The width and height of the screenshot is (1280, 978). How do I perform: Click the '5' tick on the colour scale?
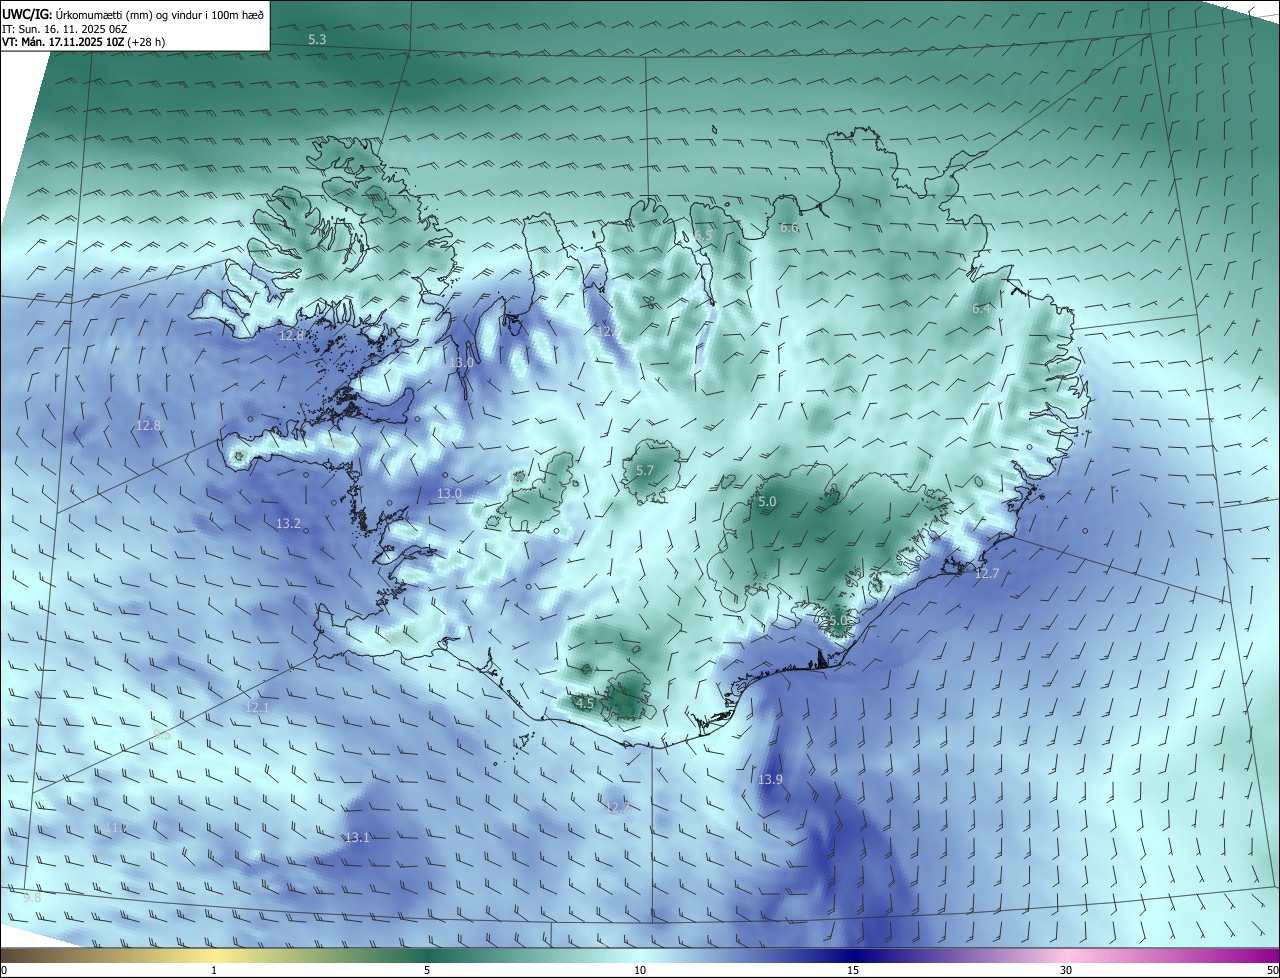coord(427,970)
